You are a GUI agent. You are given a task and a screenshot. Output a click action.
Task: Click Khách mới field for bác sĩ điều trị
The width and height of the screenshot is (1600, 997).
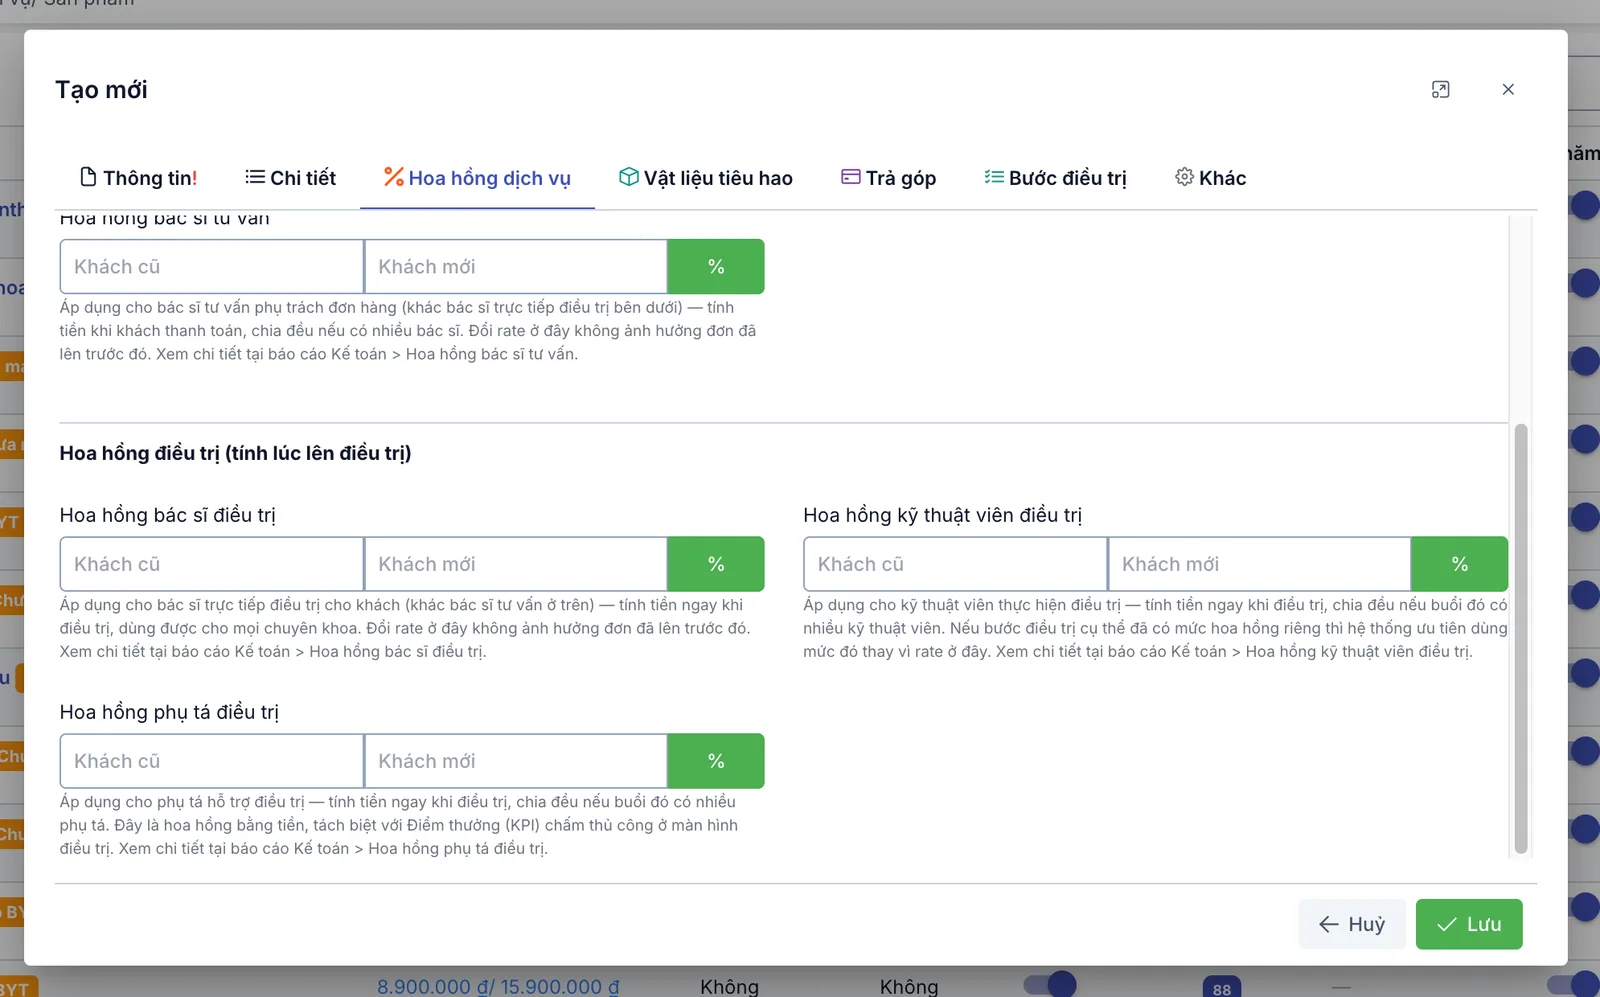[516, 564]
